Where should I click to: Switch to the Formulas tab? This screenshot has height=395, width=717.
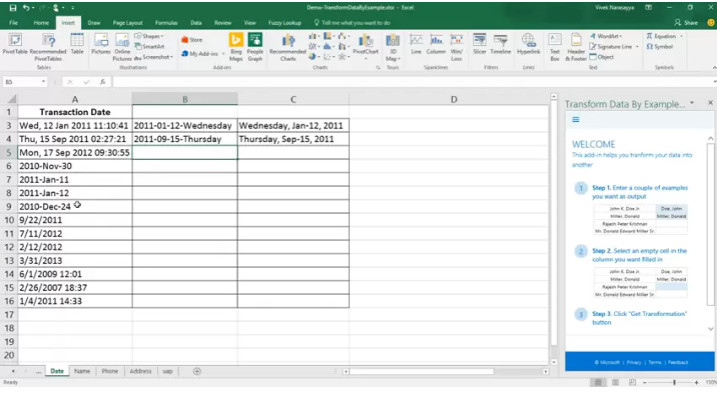(166, 23)
